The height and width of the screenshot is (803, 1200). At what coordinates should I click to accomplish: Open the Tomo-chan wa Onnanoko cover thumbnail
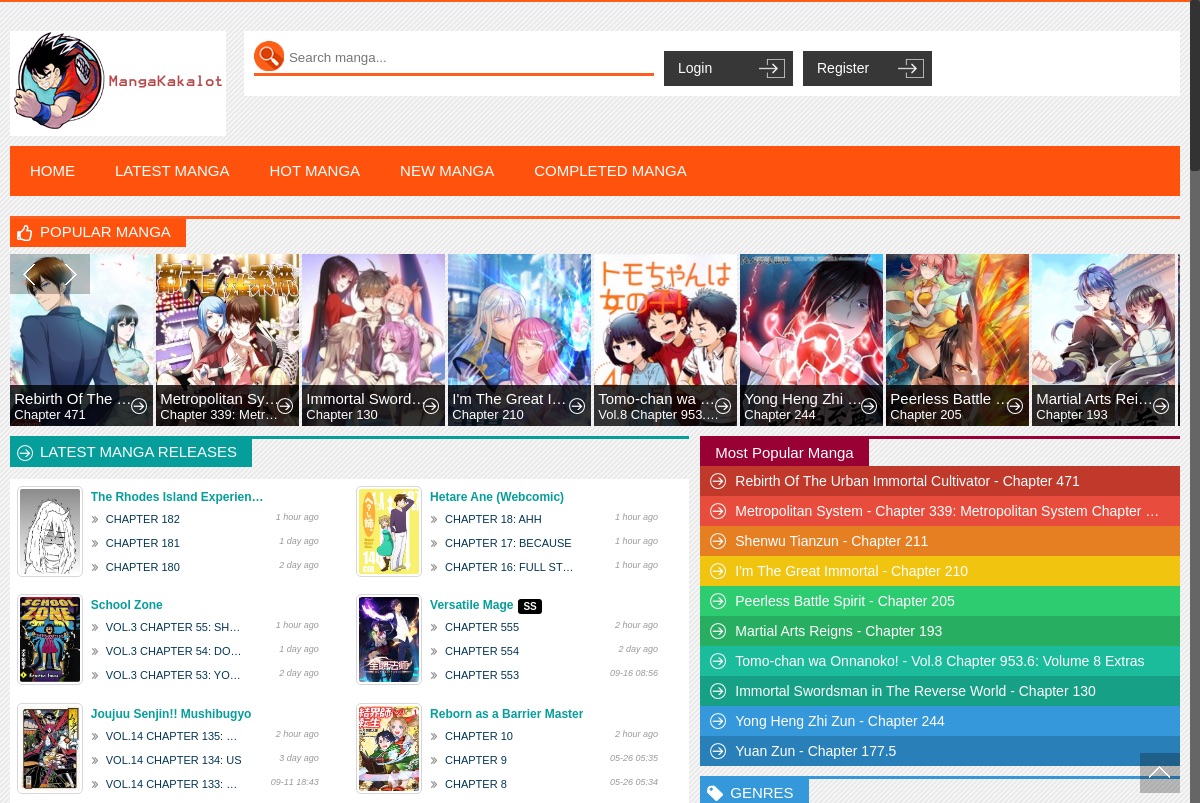pyautogui.click(x=666, y=340)
